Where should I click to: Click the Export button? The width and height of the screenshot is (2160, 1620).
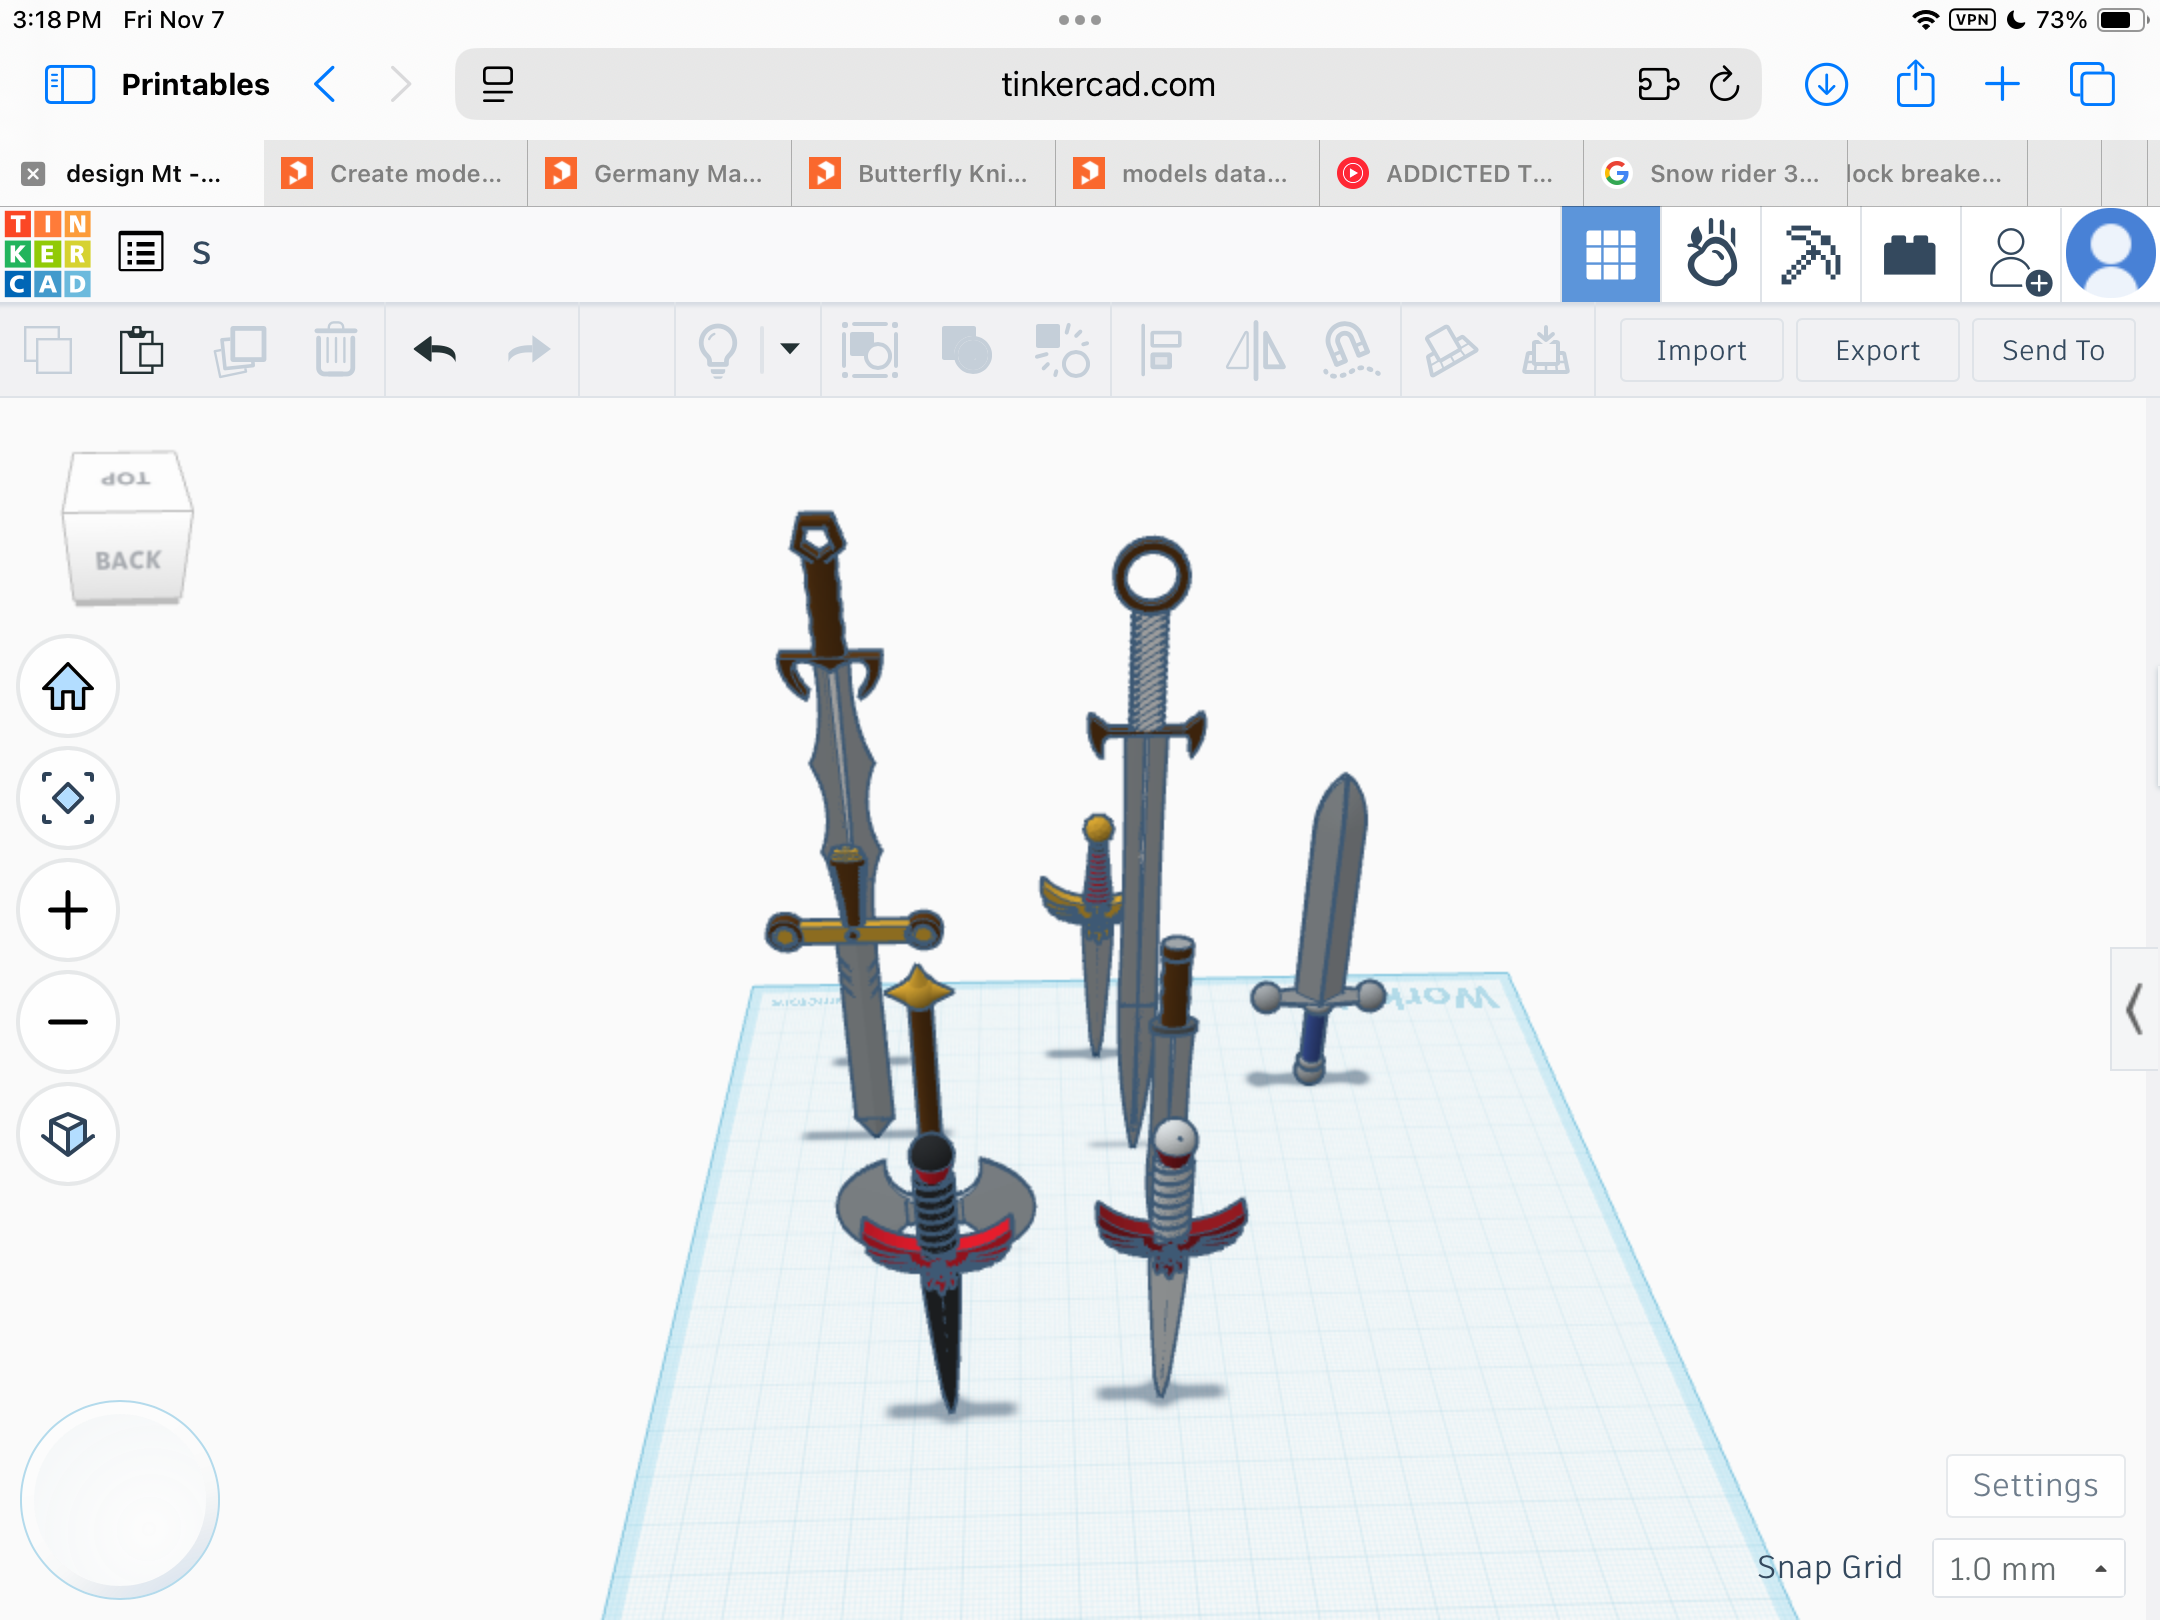point(1877,350)
